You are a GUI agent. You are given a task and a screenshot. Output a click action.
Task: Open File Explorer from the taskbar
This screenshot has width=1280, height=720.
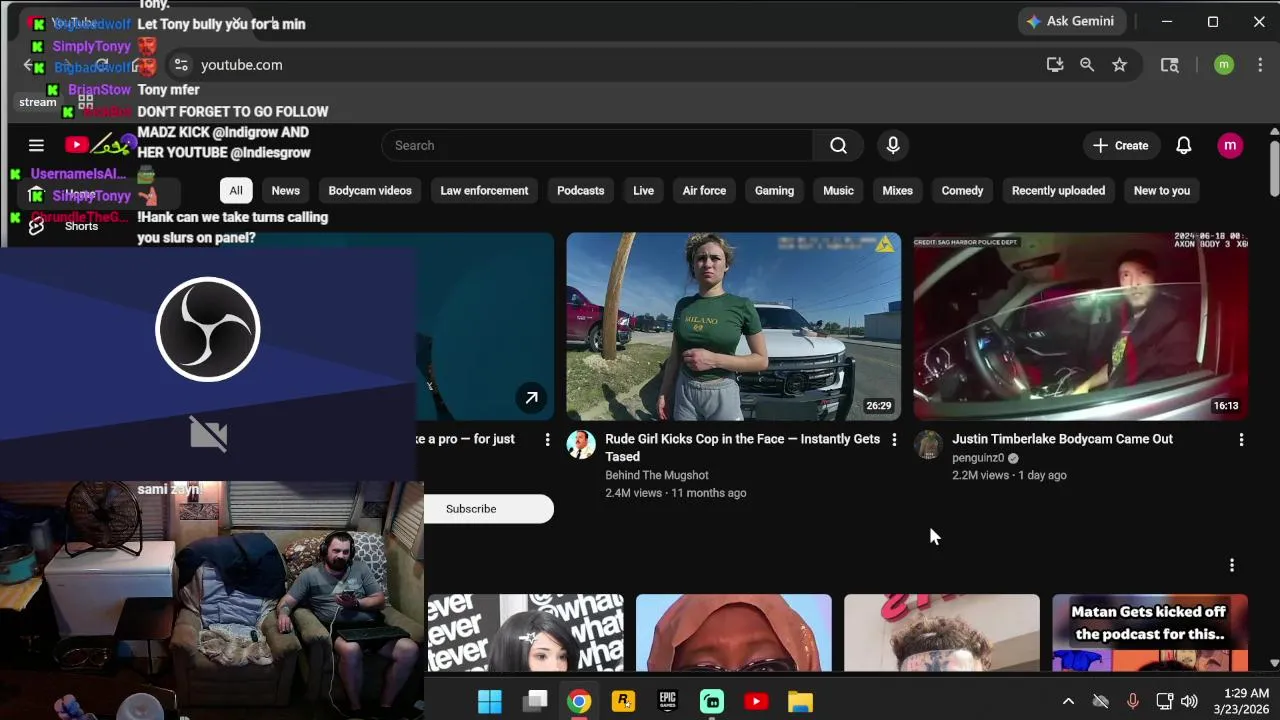[x=800, y=702]
